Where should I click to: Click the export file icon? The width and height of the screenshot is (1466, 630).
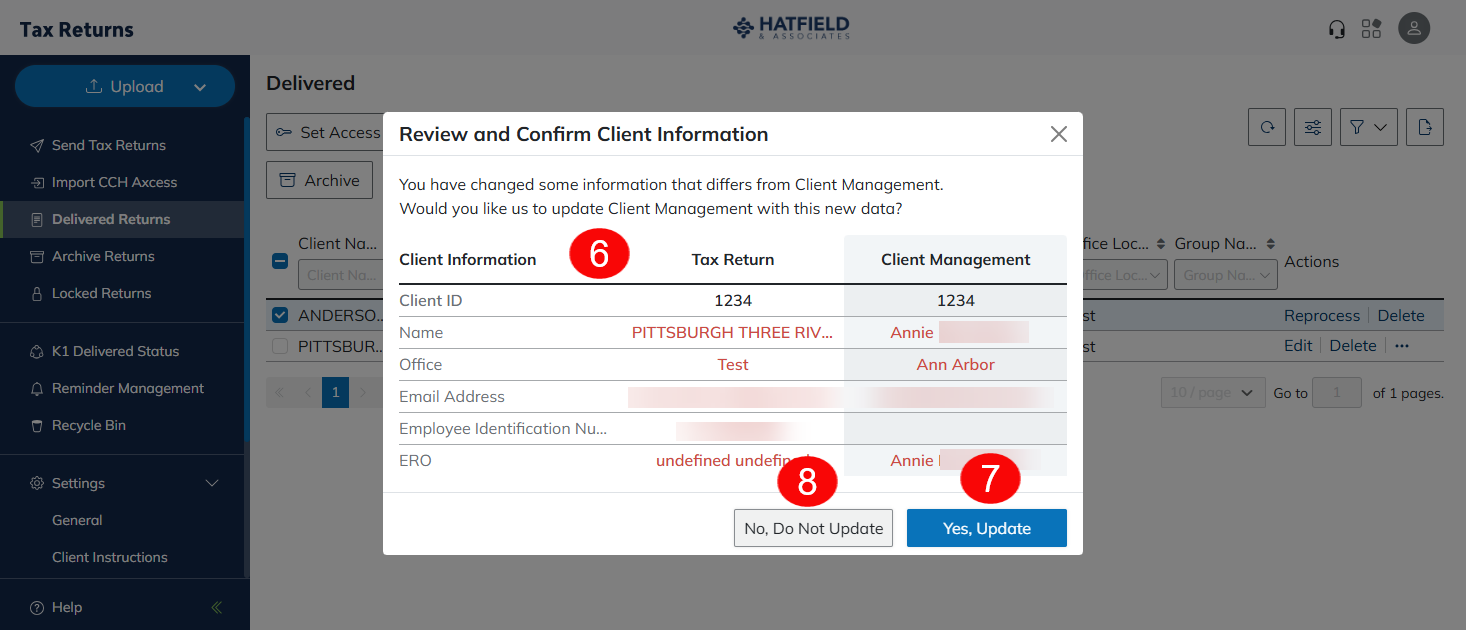pos(1425,127)
